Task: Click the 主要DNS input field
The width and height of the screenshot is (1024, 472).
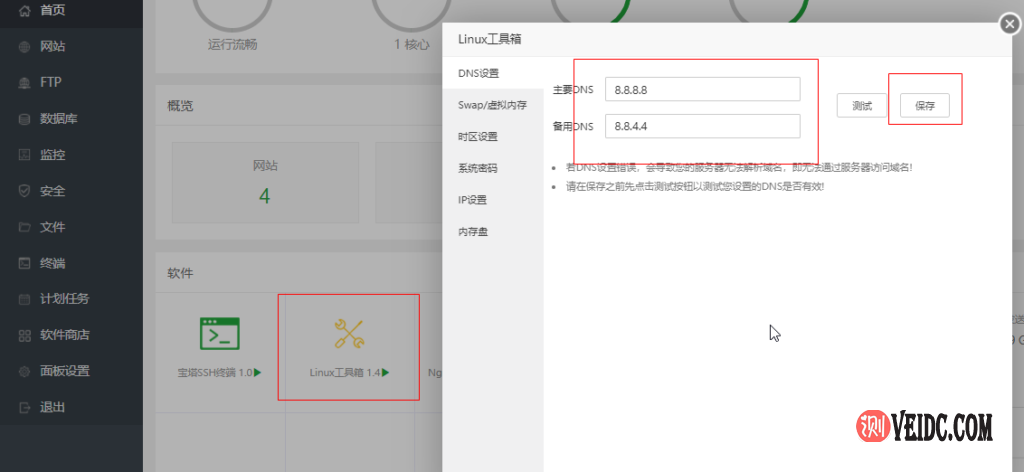Action: pos(703,89)
